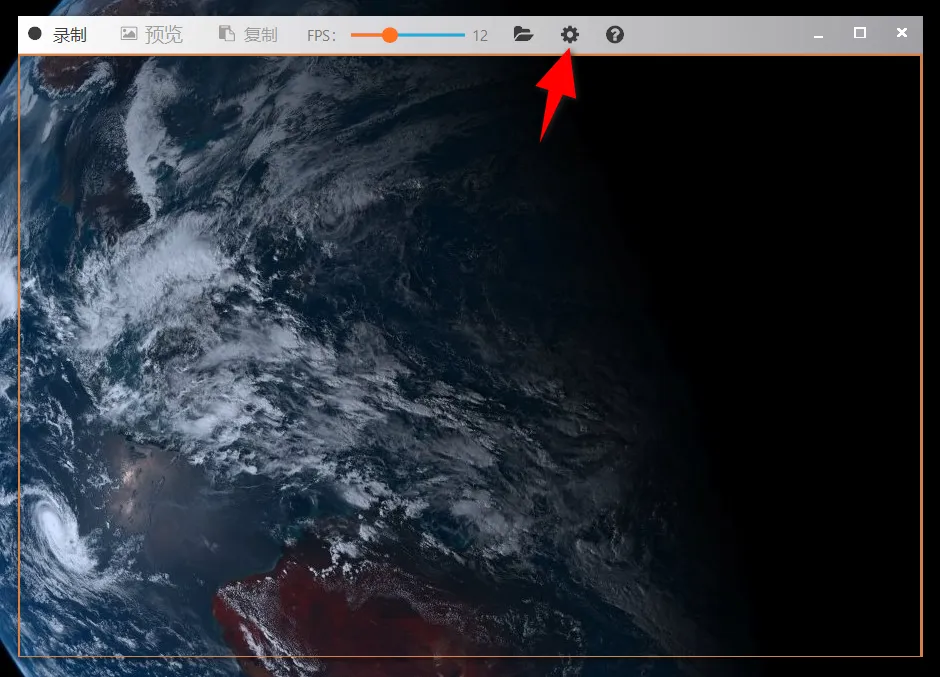Maximize the recorder window
The width and height of the screenshot is (940, 677).
coord(860,33)
